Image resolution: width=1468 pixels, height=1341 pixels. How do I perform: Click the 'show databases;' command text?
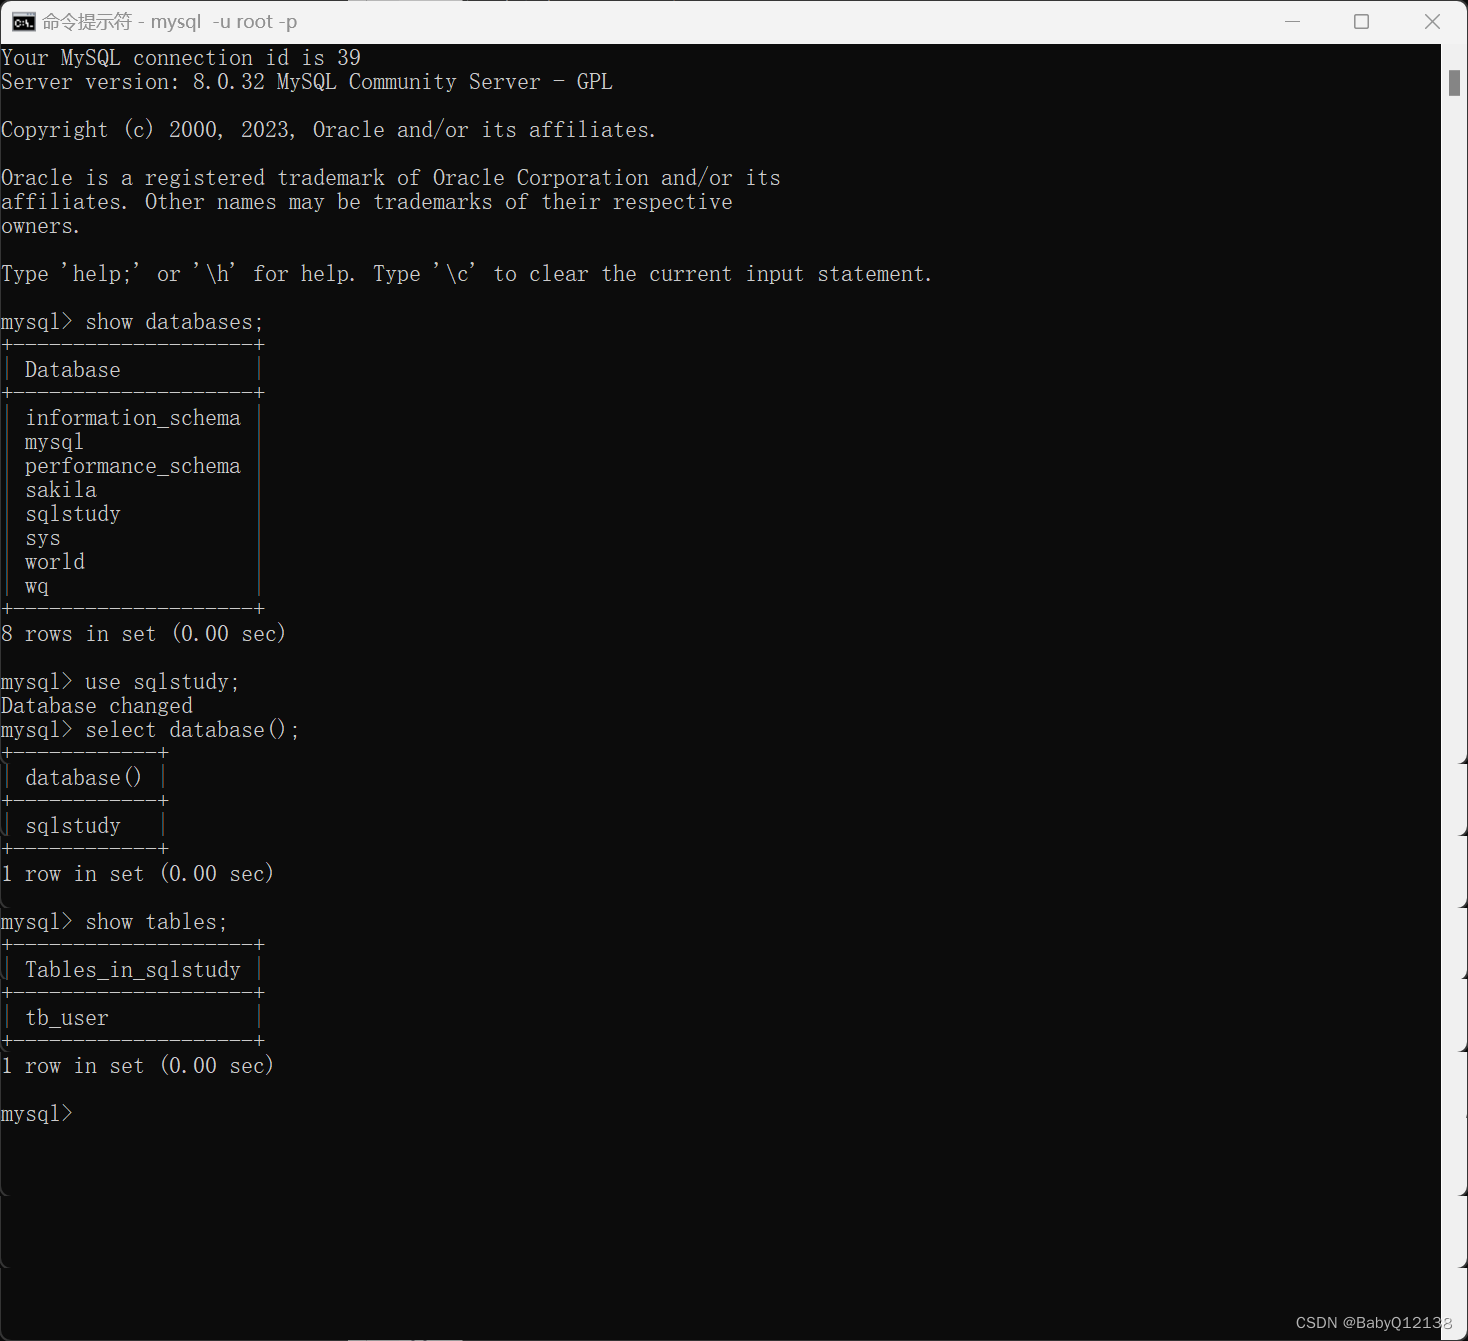click(x=174, y=322)
